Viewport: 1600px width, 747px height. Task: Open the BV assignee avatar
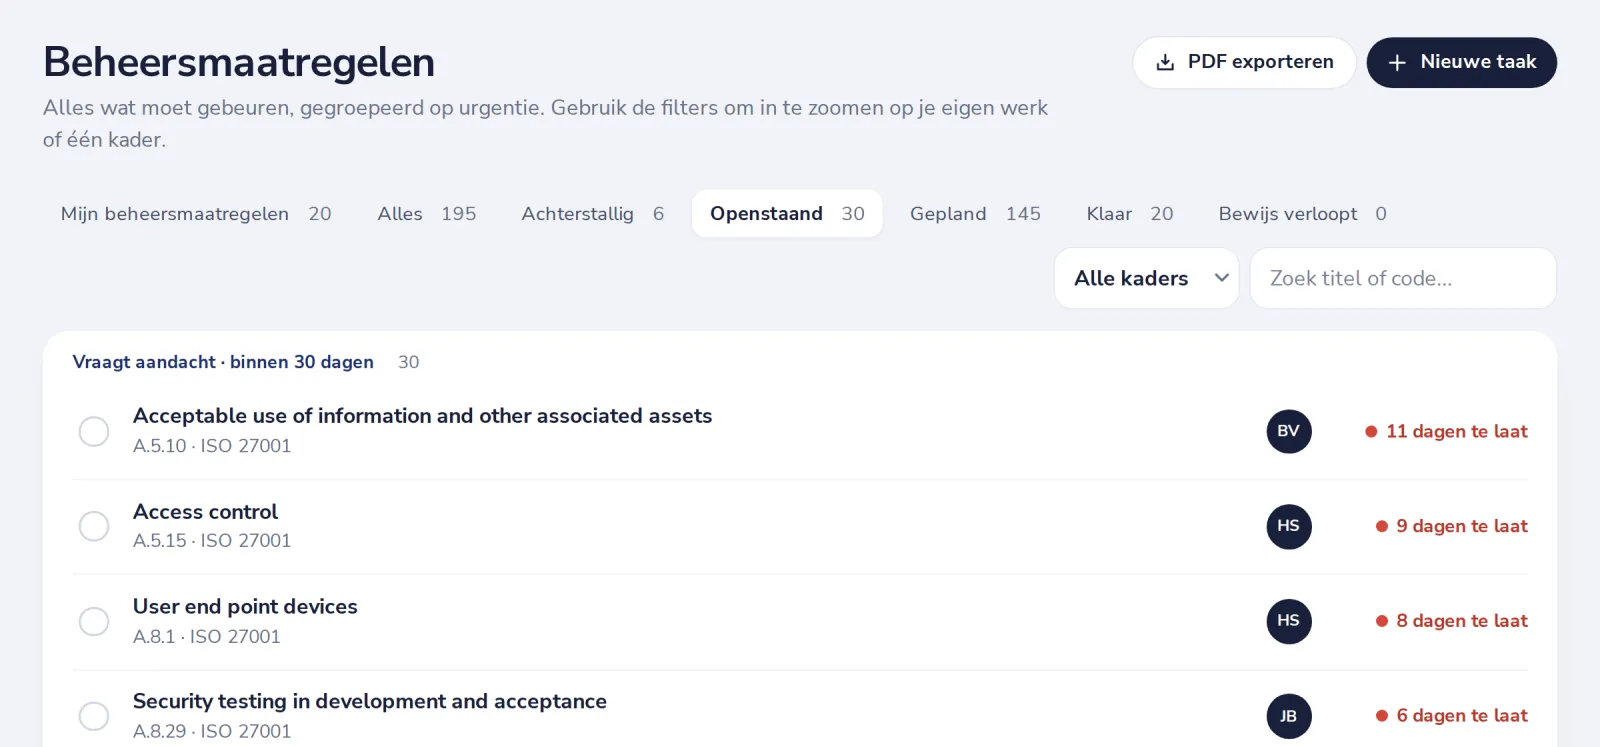(1289, 431)
